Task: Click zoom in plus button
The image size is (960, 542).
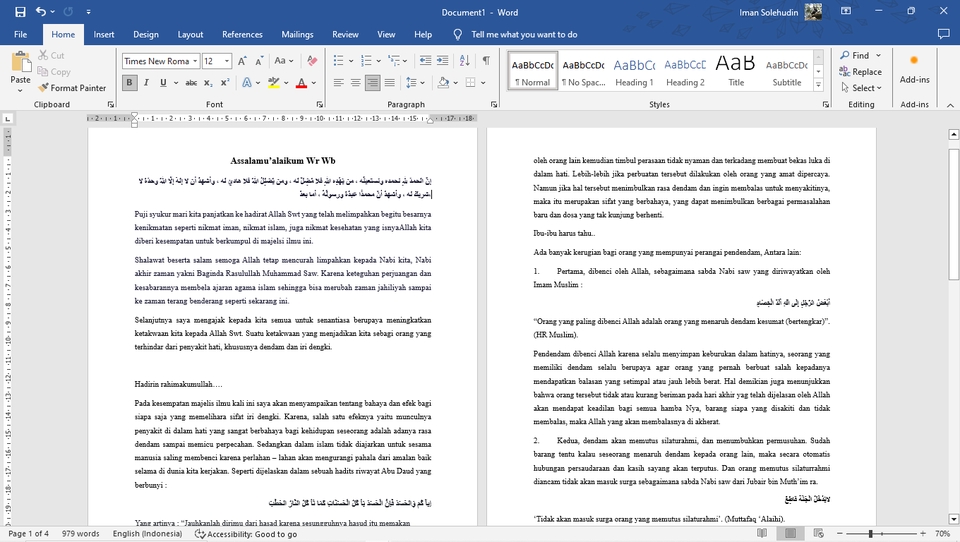Action: coord(923,534)
